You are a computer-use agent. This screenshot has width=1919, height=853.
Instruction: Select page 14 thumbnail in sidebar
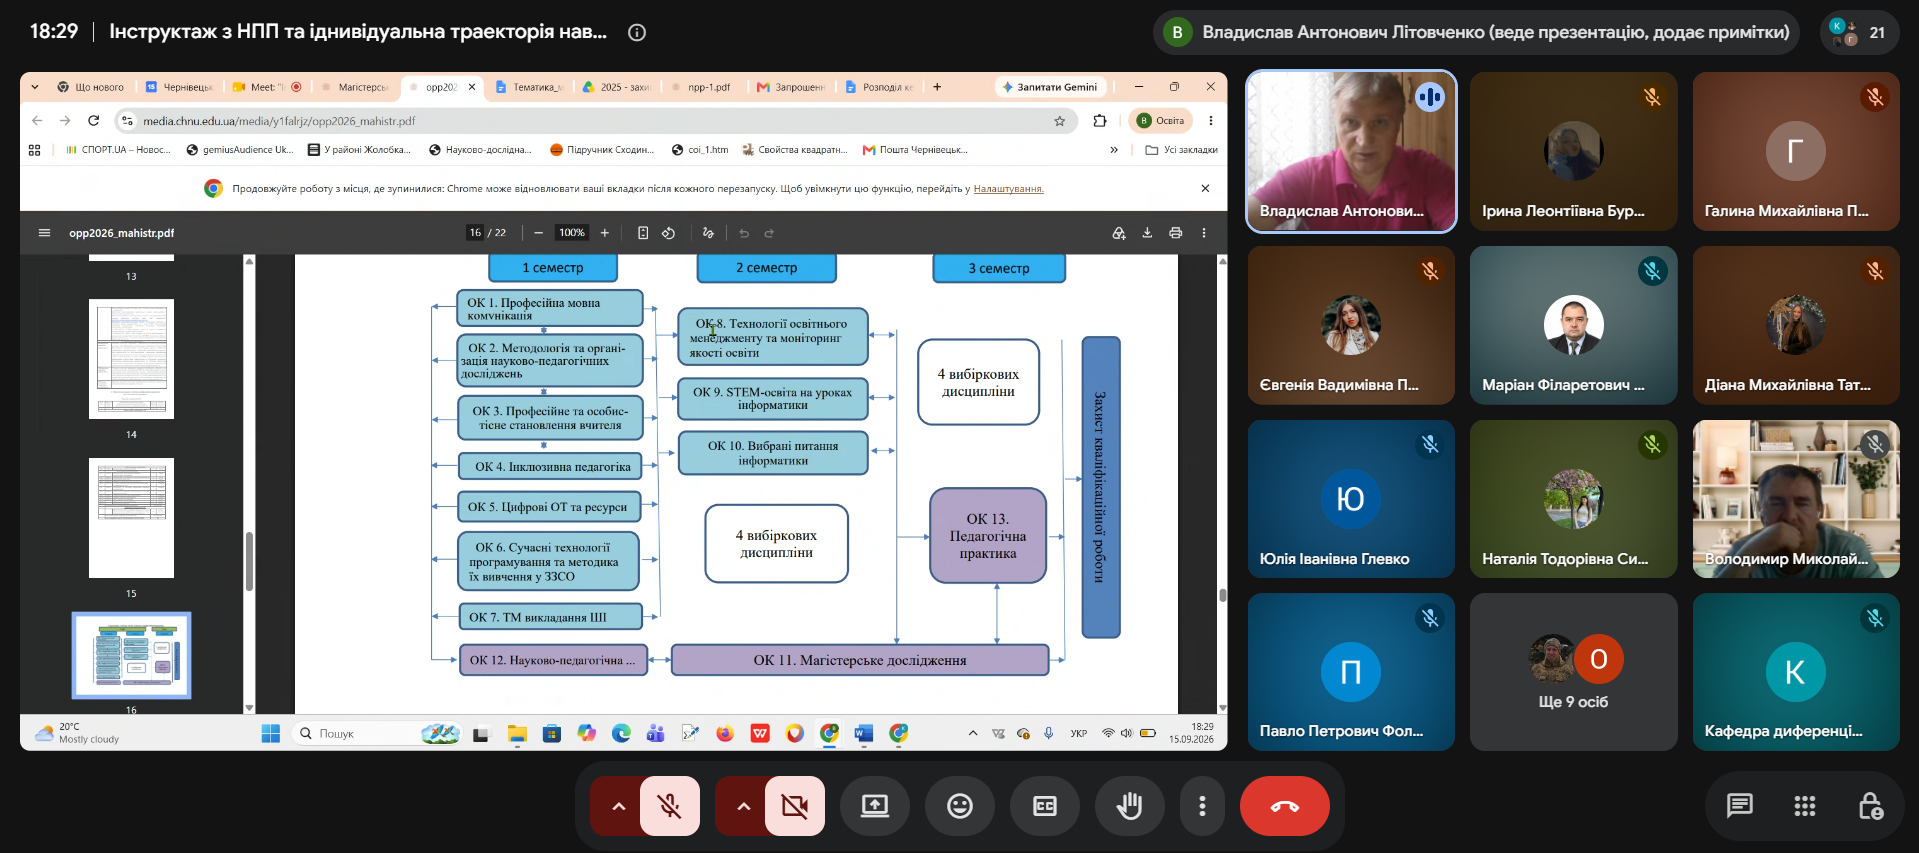click(131, 359)
